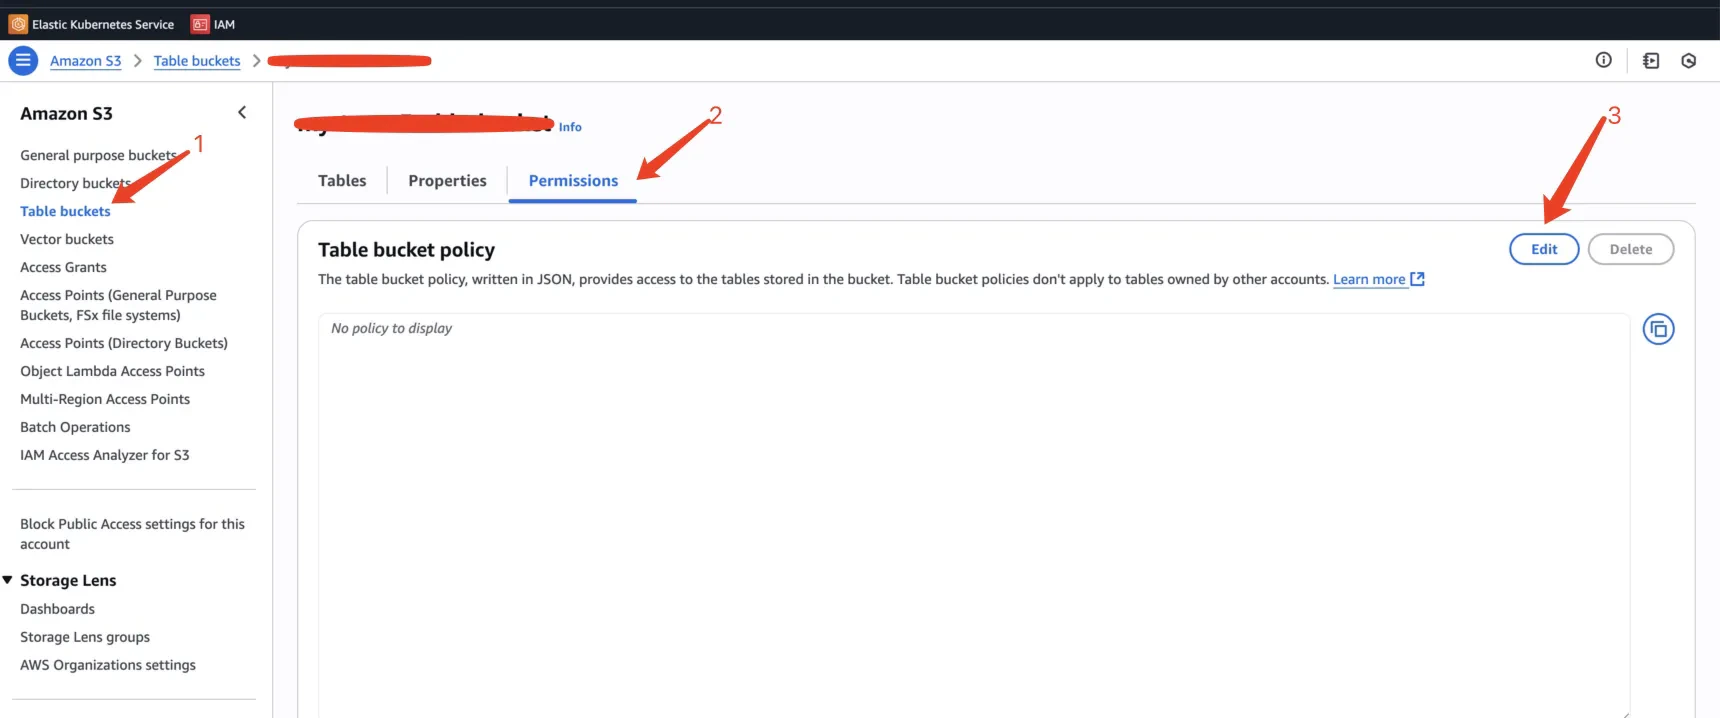Open Directory buckets in sidebar
The height and width of the screenshot is (718, 1720).
[75, 183]
